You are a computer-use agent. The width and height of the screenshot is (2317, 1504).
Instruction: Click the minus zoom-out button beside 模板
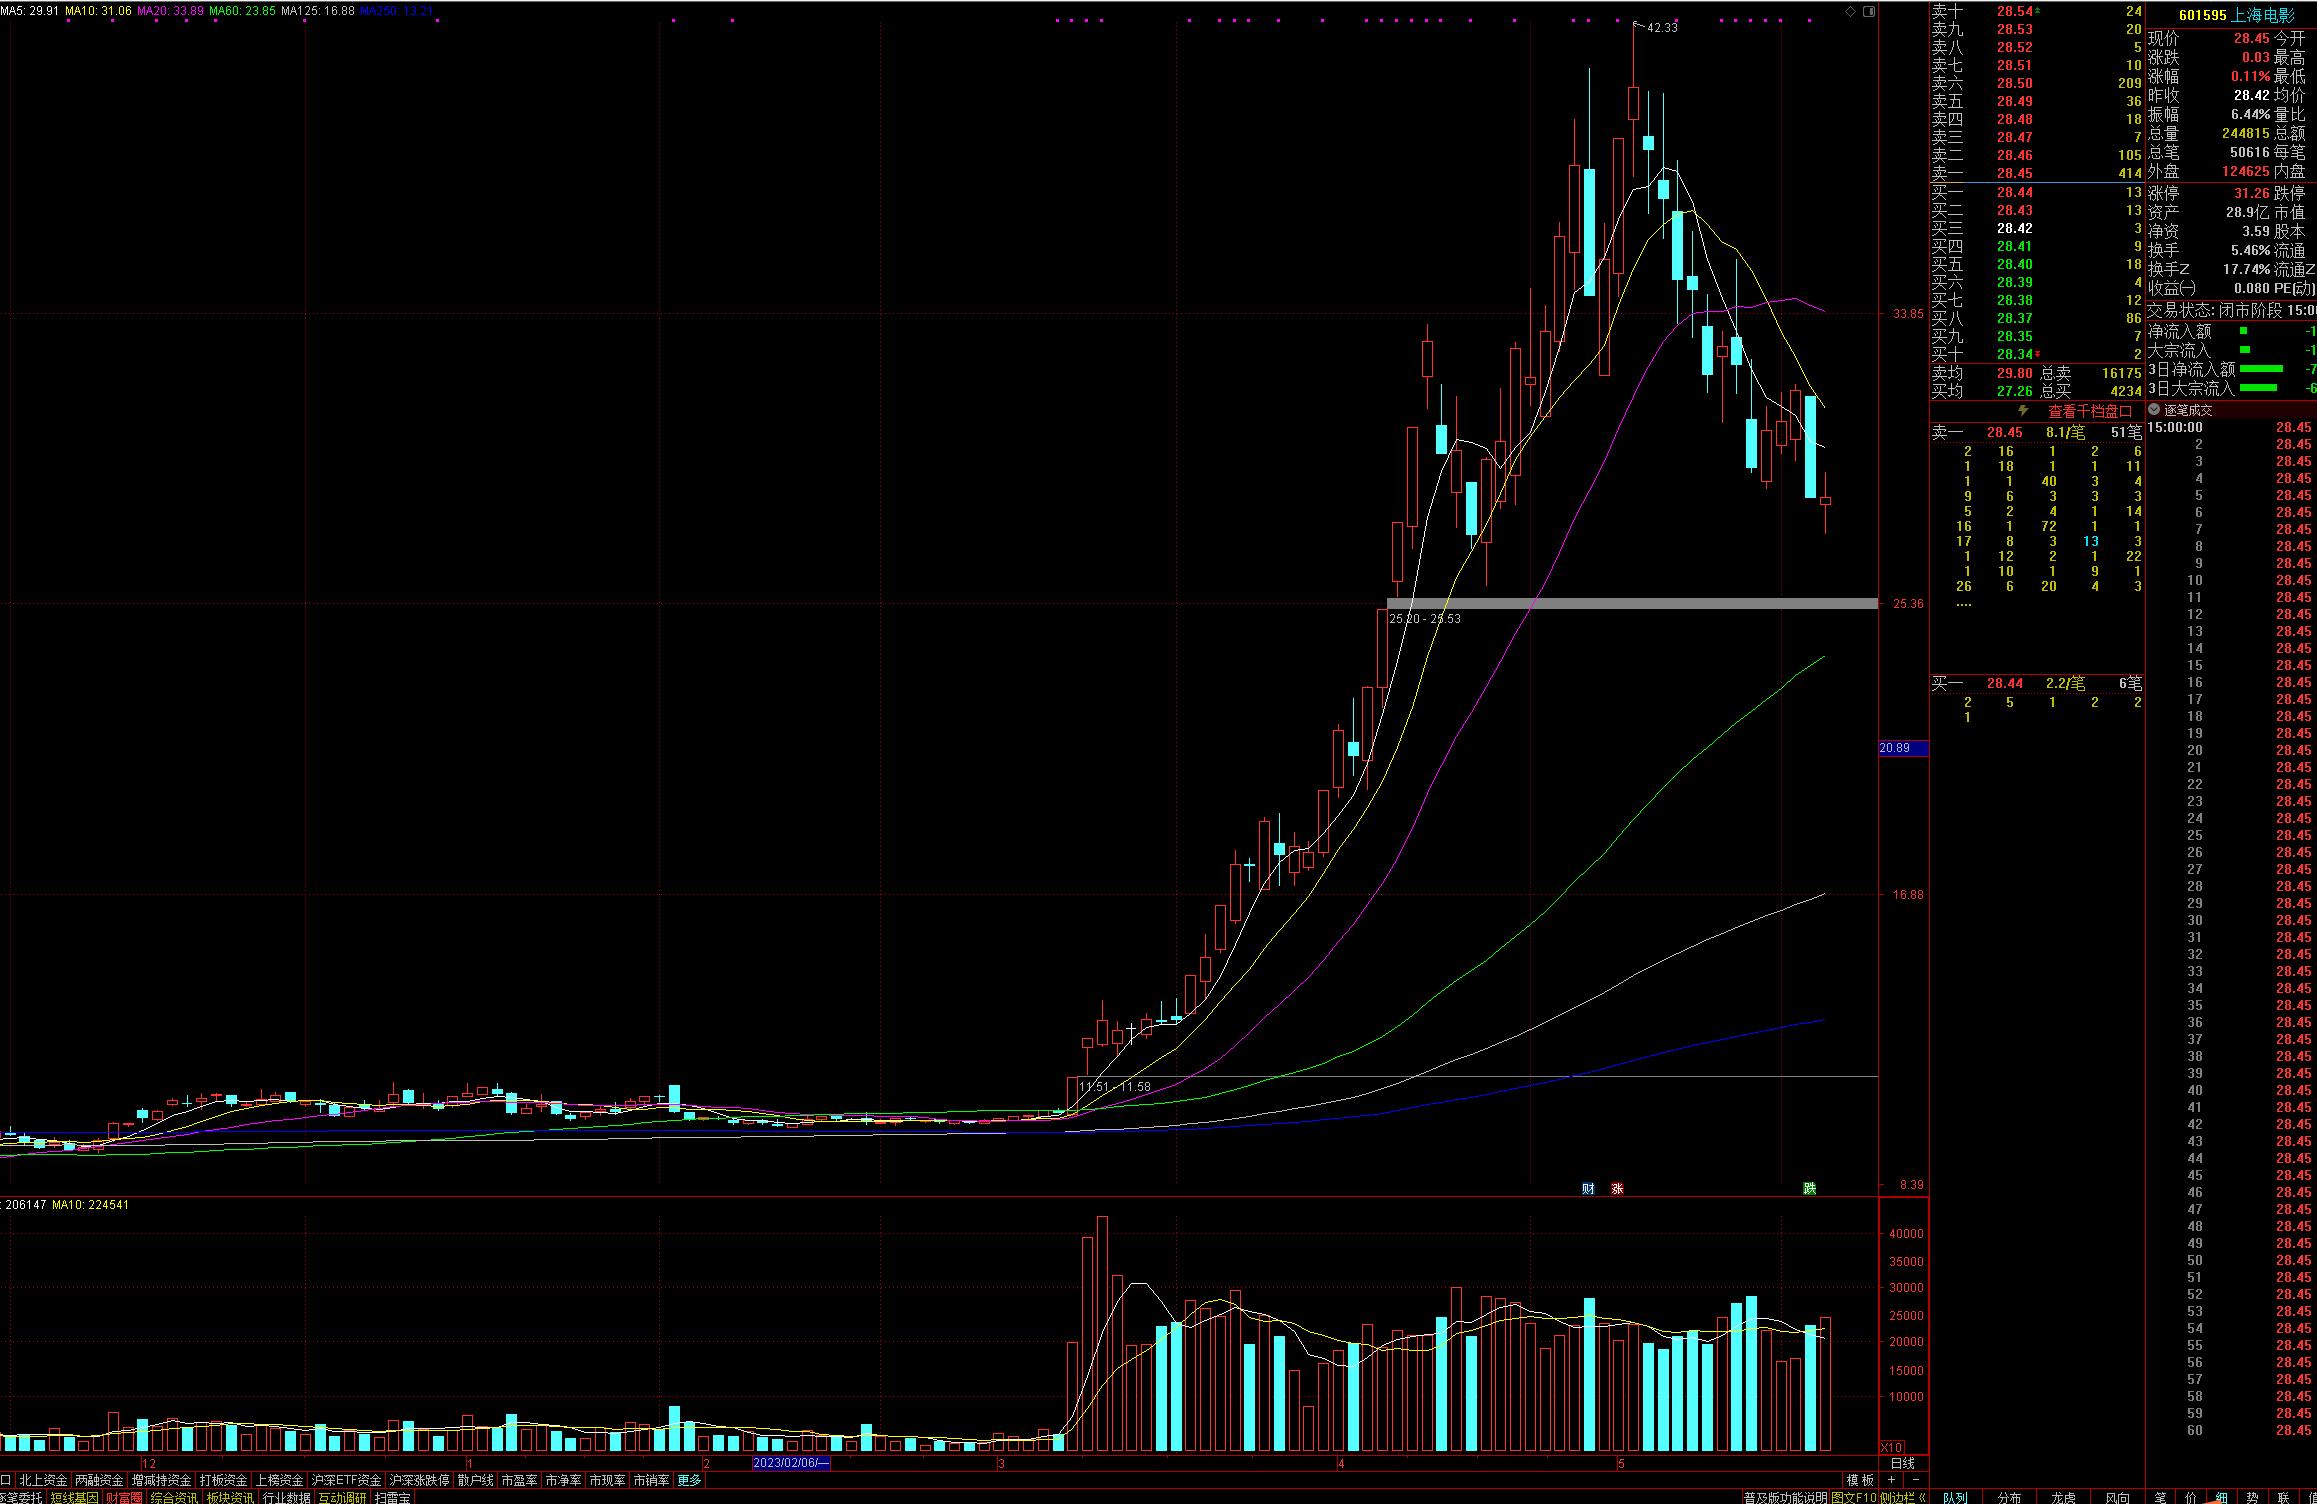click(1915, 1480)
